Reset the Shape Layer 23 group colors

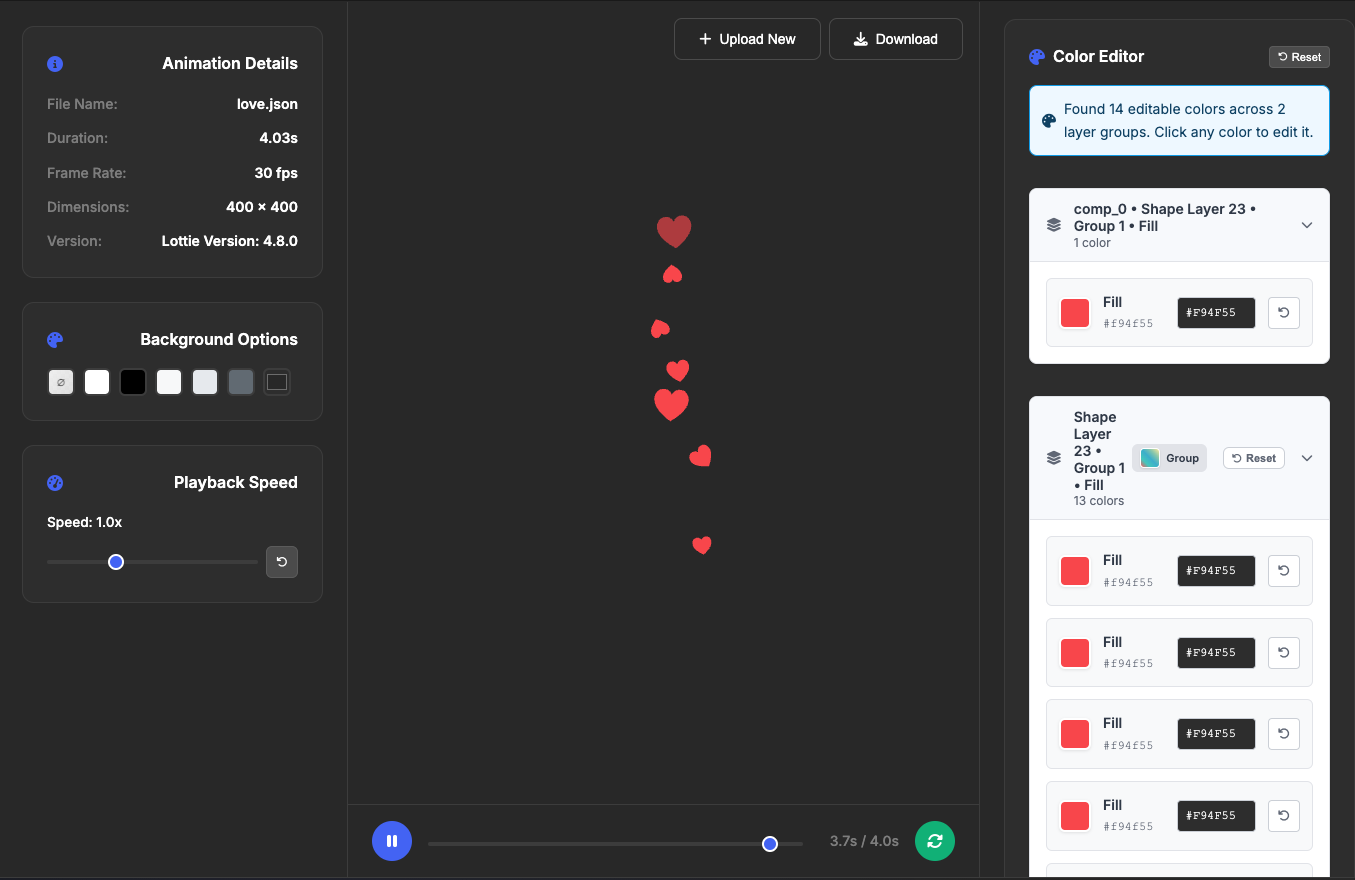click(x=1254, y=458)
